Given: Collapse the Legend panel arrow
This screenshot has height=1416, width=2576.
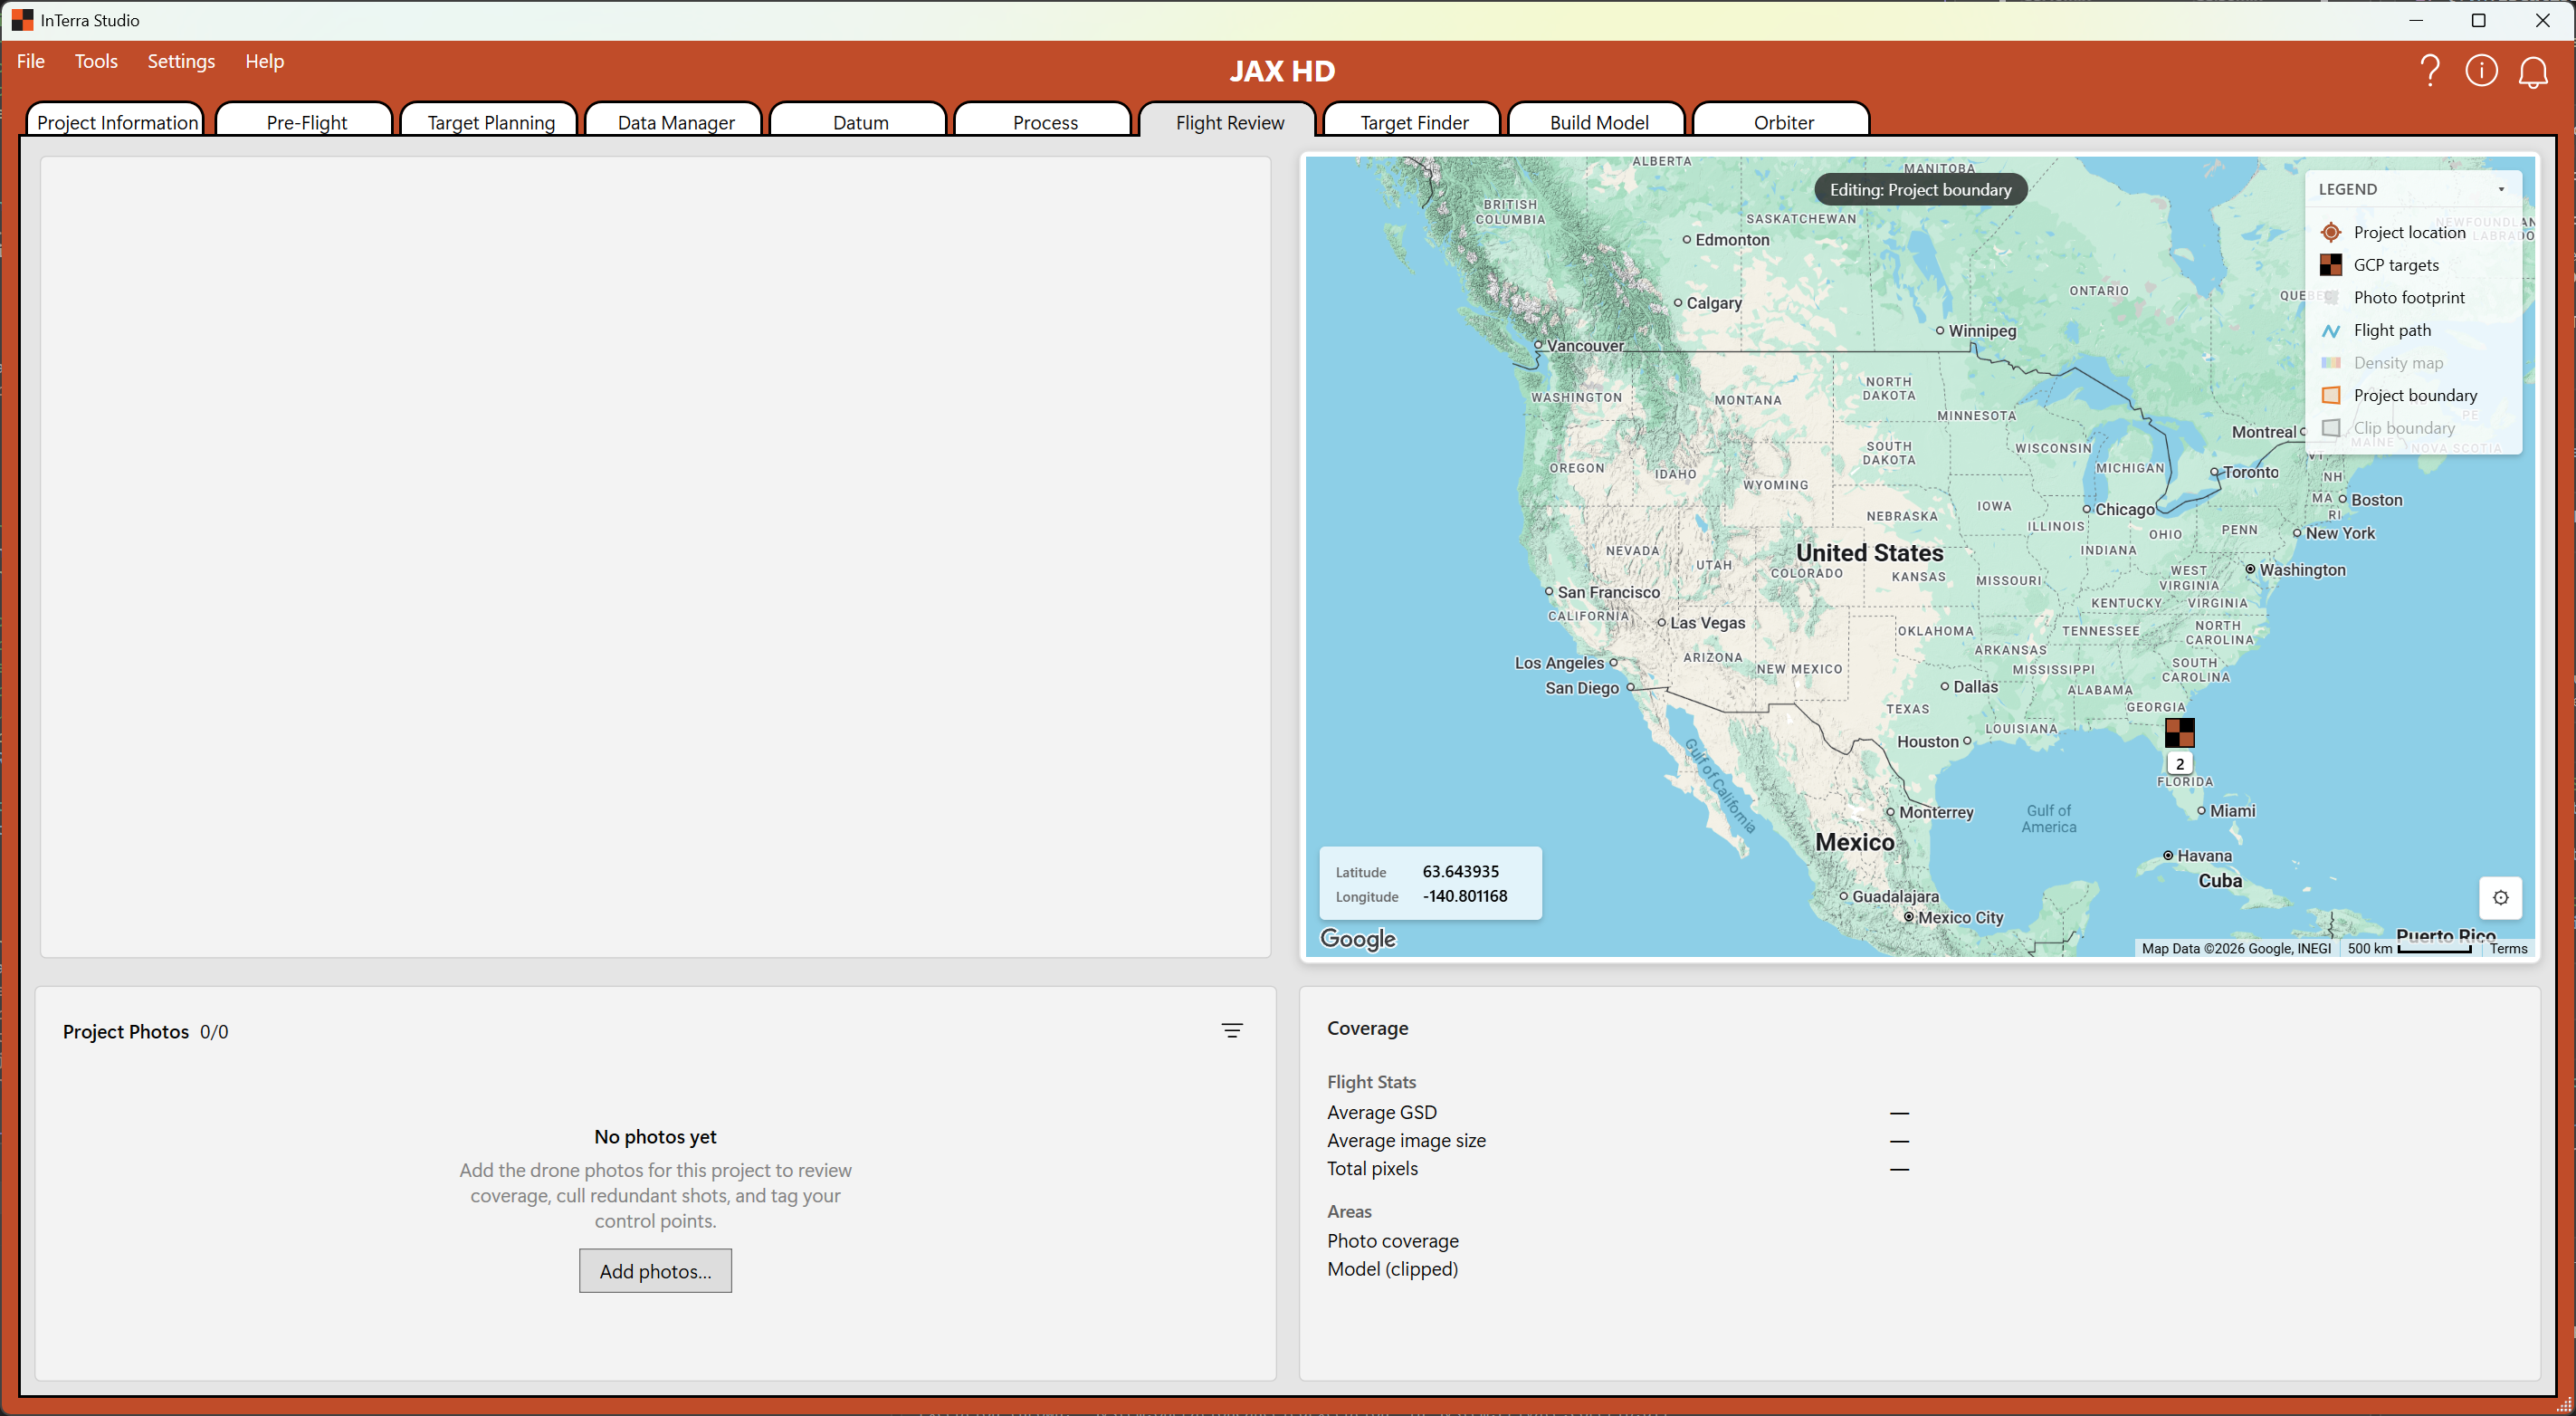Looking at the screenshot, I should point(2501,189).
